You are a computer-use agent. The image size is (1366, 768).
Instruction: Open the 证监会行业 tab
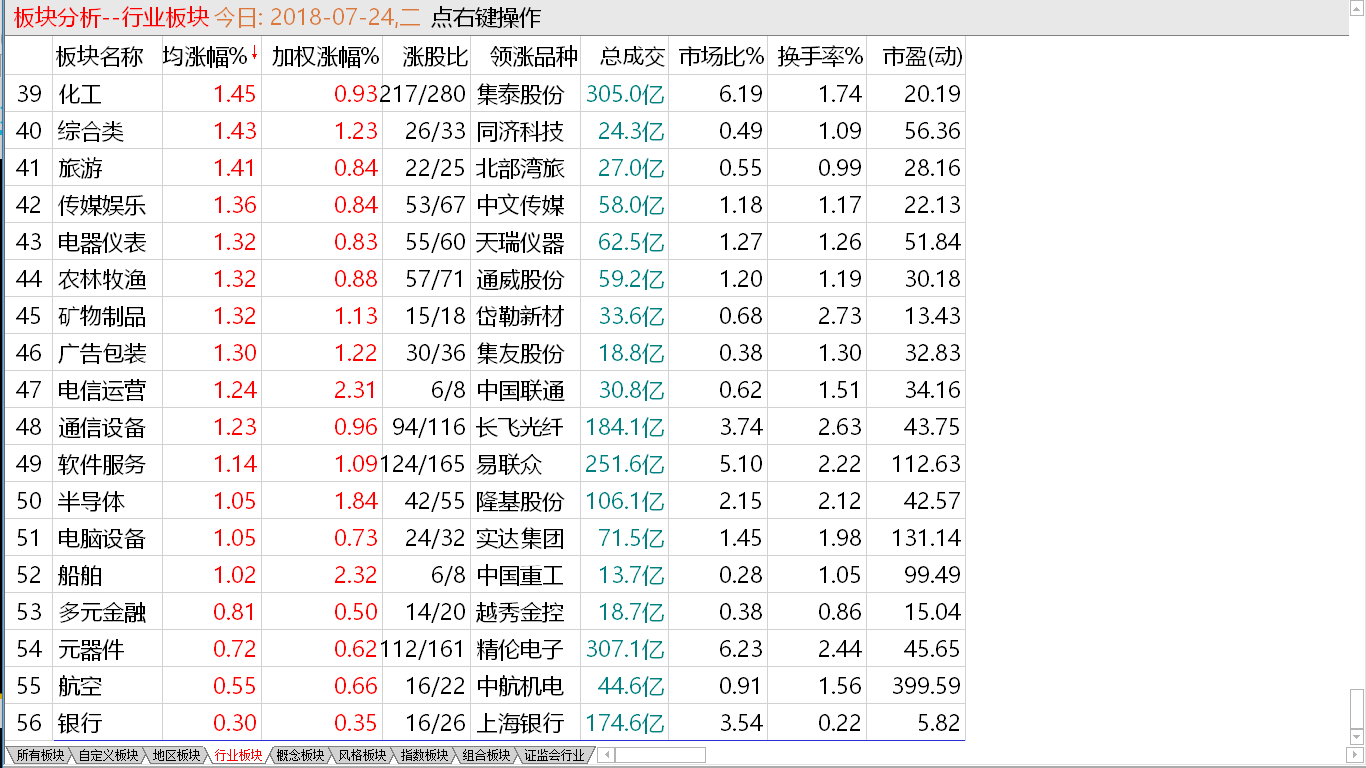pos(554,755)
